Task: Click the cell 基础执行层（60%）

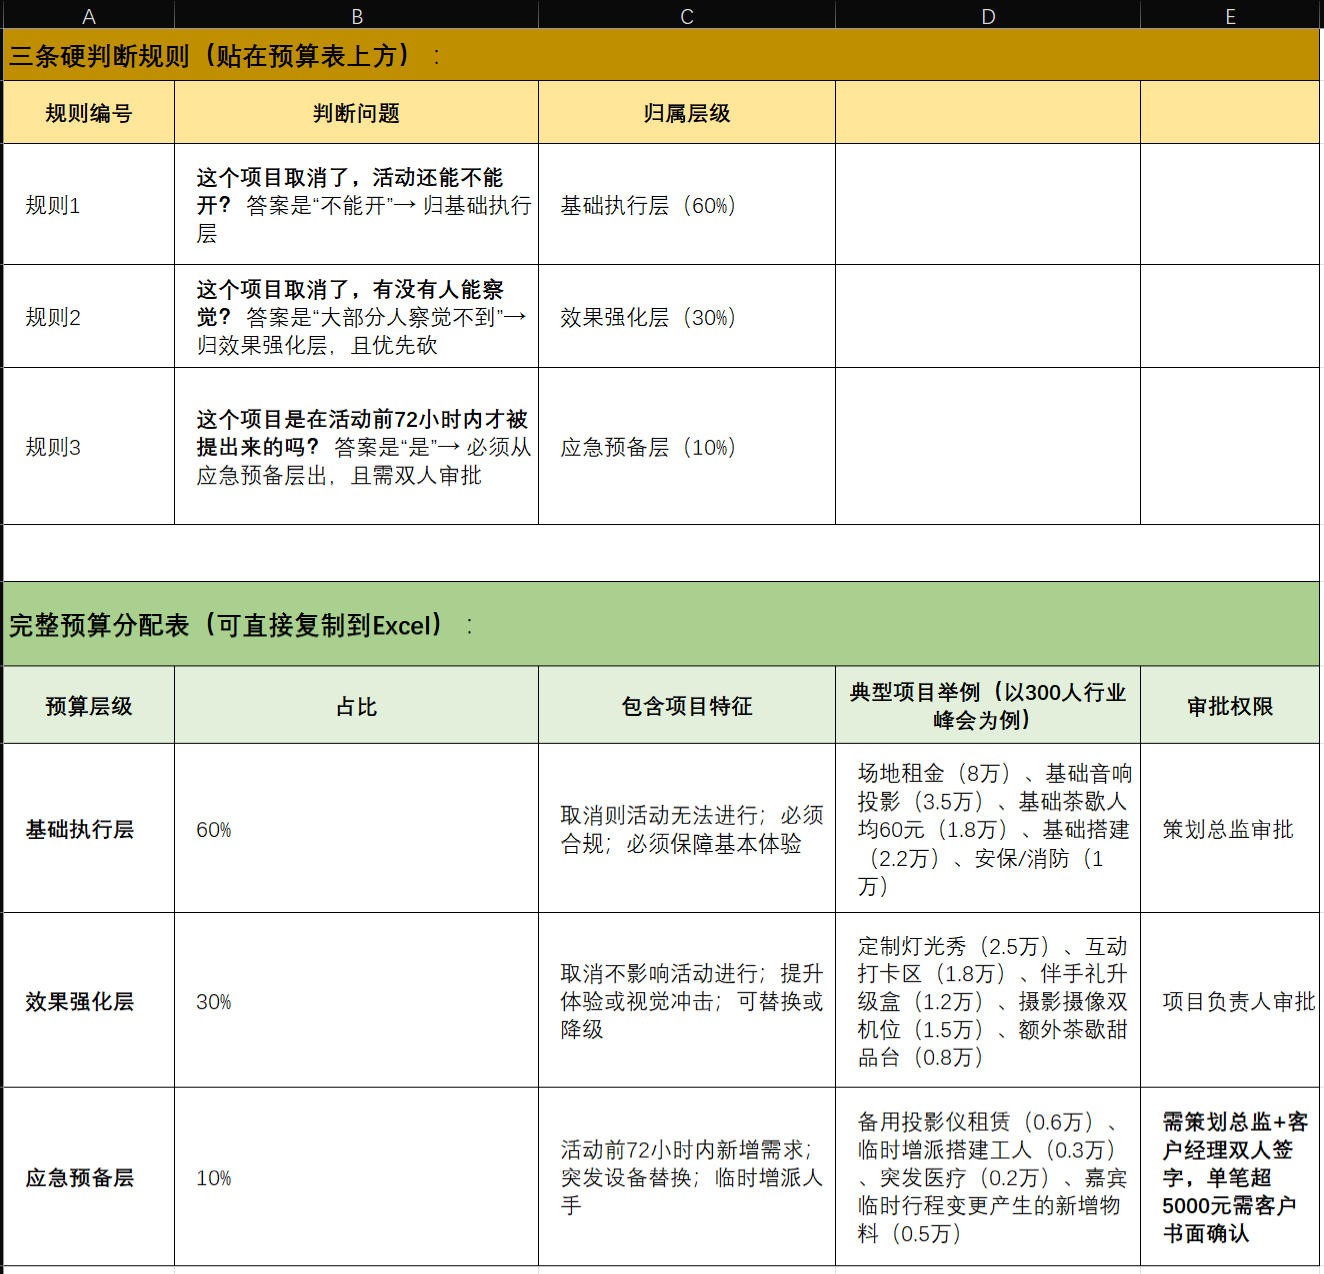Action: [687, 205]
